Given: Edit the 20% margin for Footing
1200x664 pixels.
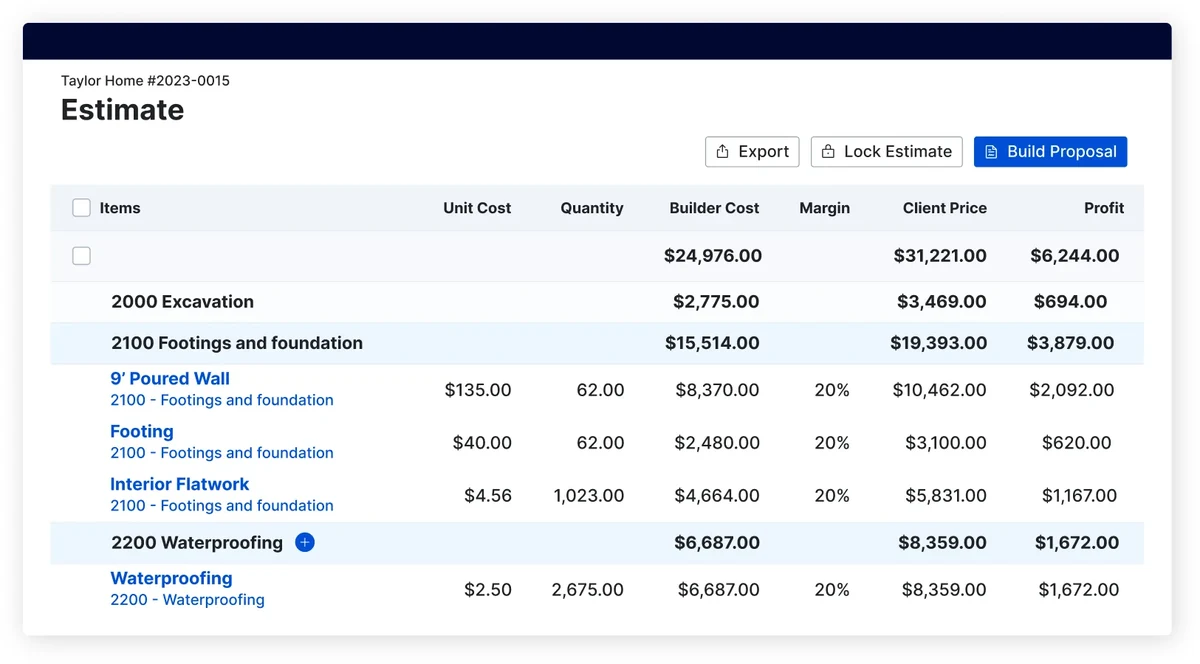Looking at the screenshot, I should [x=831, y=443].
